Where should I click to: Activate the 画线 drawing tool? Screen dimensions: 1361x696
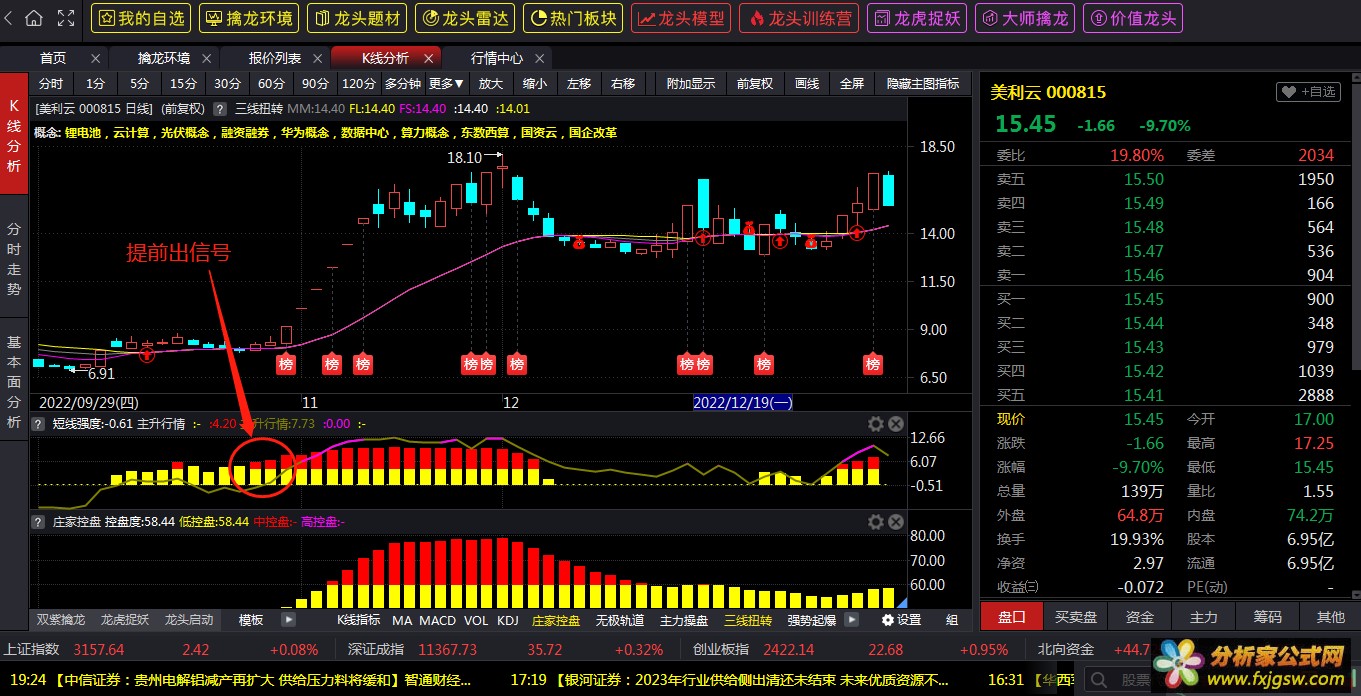[807, 84]
